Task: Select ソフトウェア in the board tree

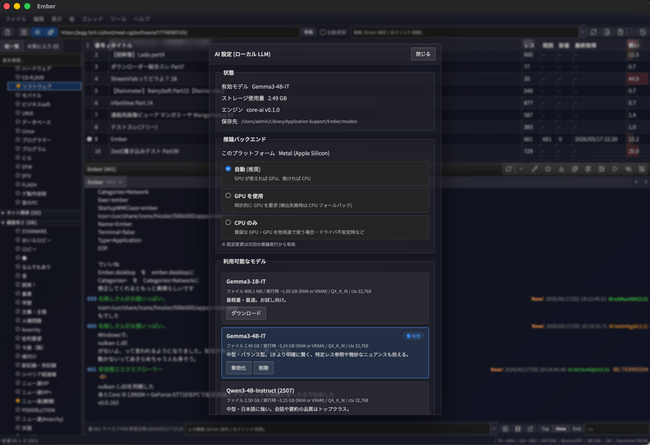Action: [44, 86]
